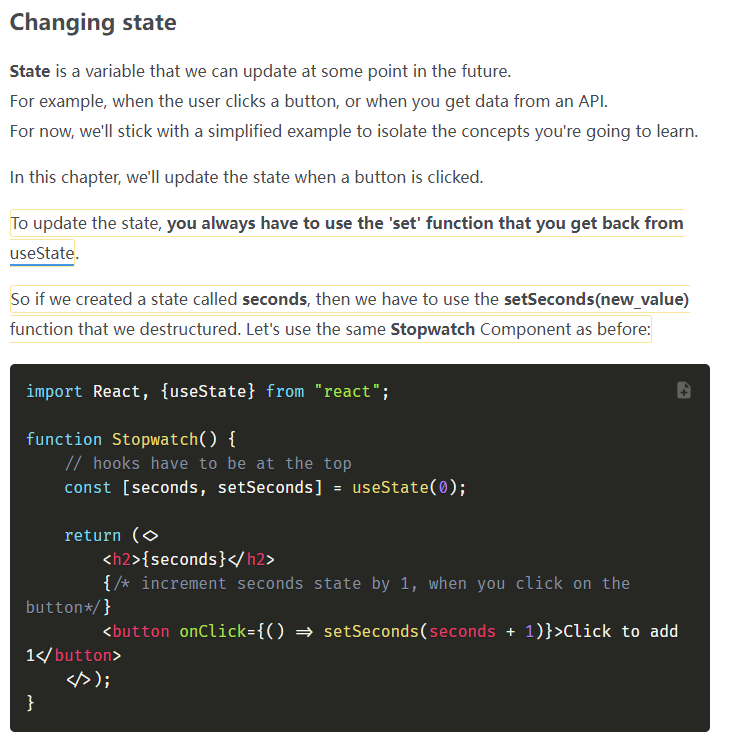Click the sentence about updating state on button click
This screenshot has width=750, height=739.
coord(246,177)
